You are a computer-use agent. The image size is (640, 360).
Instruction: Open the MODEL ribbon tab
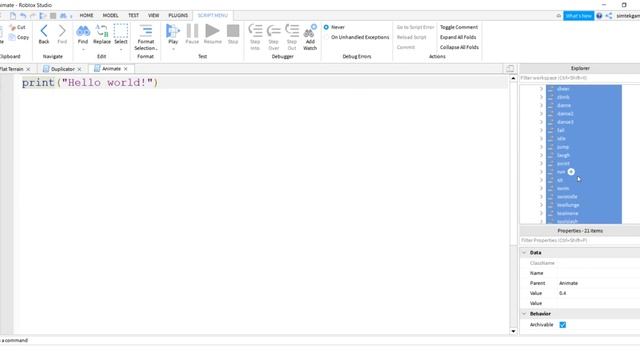pos(110,16)
